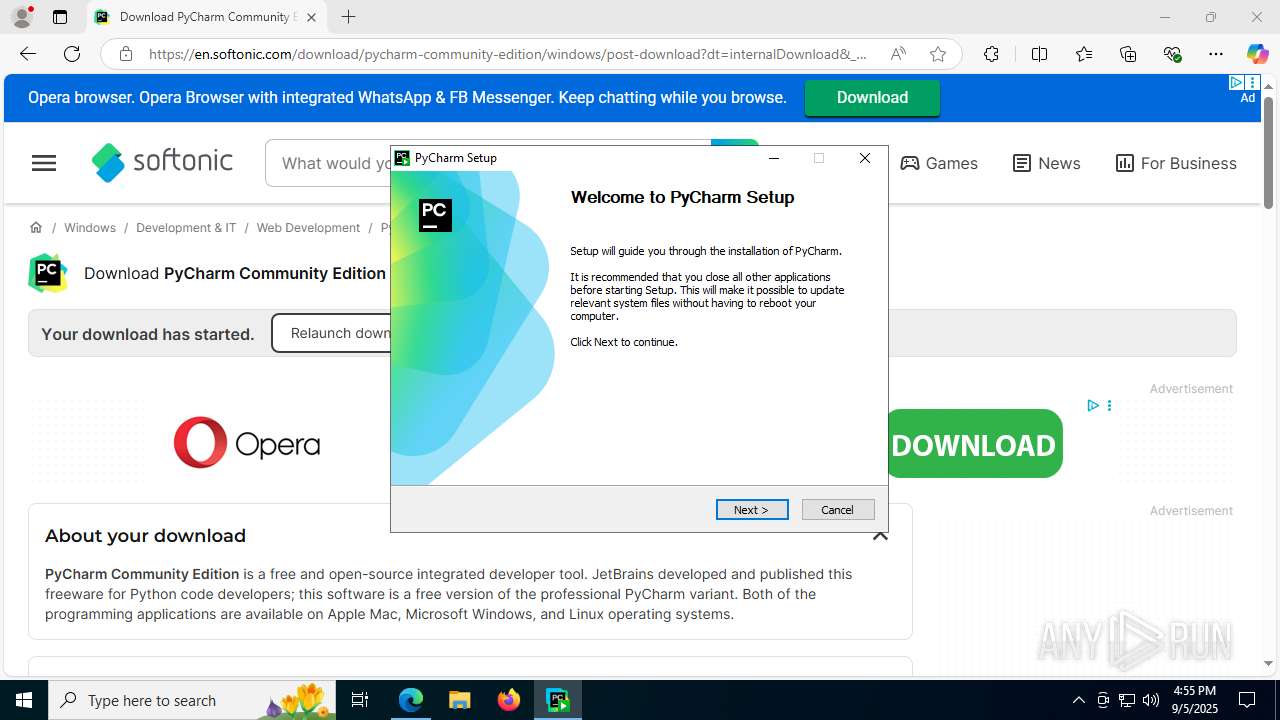Click PyCharm icon beside download title

pyautogui.click(x=48, y=273)
